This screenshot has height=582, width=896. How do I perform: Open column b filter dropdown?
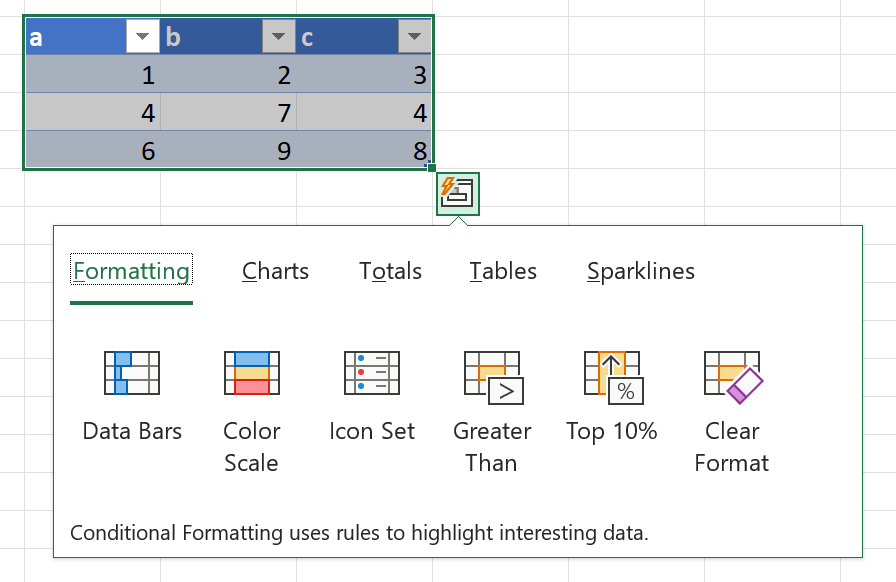pyautogui.click(x=278, y=38)
